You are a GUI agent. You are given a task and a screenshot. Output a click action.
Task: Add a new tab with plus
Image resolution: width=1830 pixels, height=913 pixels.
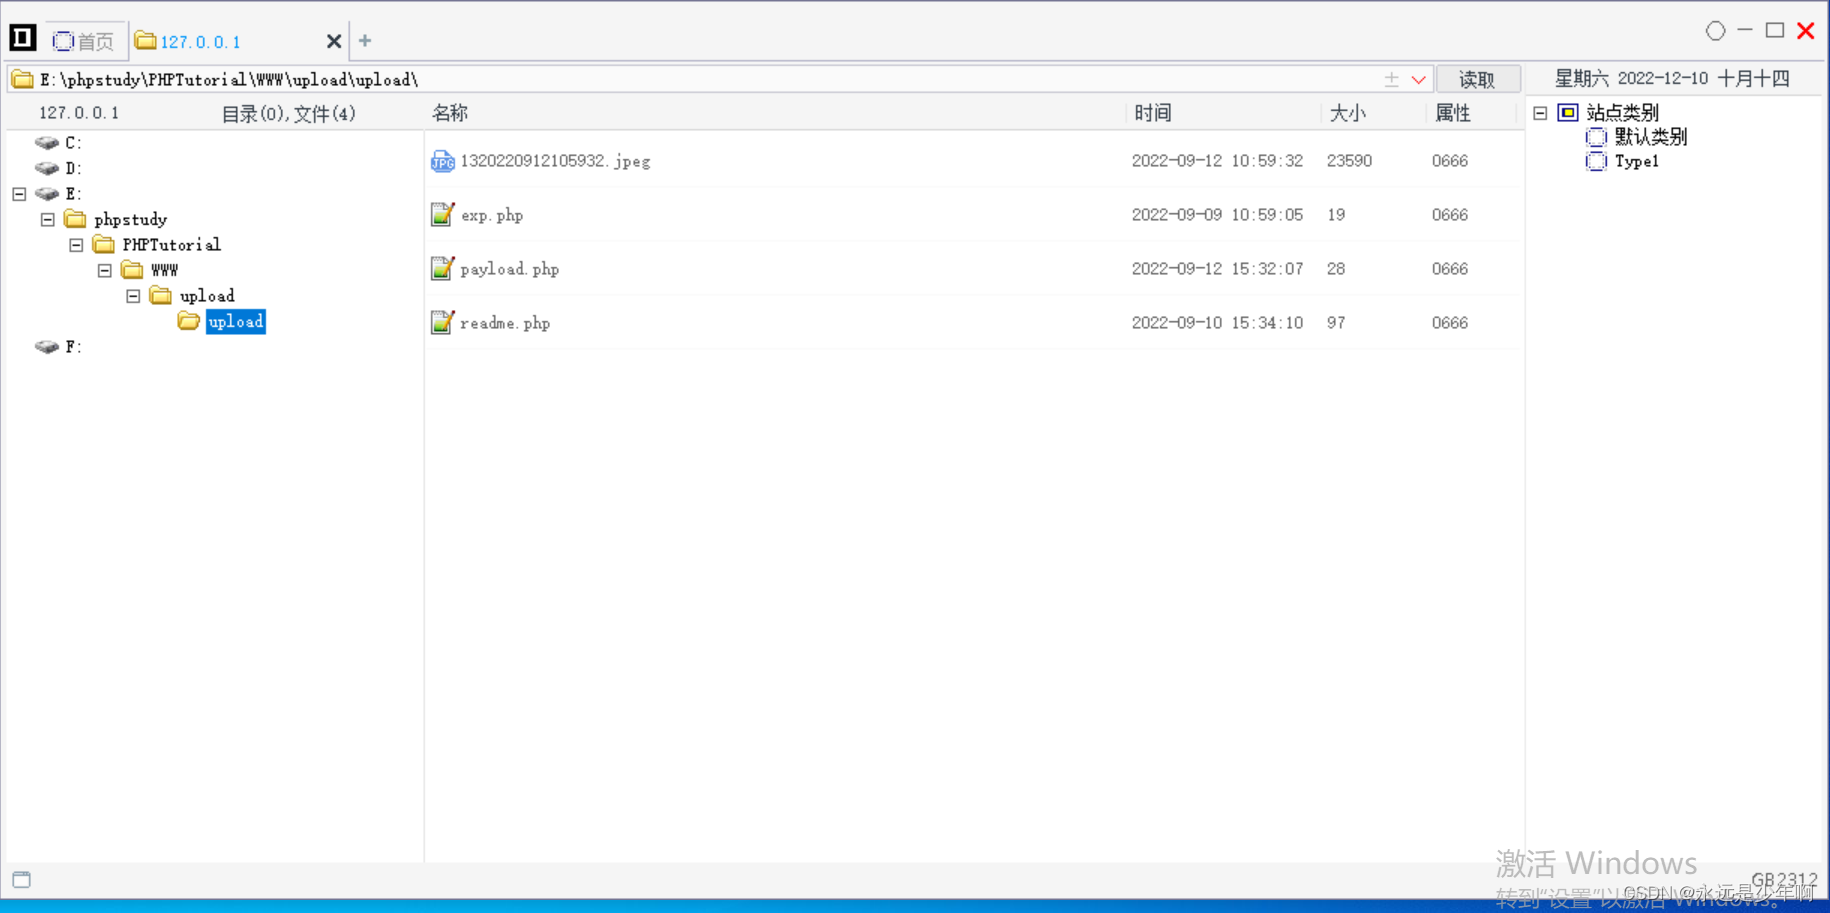click(365, 41)
